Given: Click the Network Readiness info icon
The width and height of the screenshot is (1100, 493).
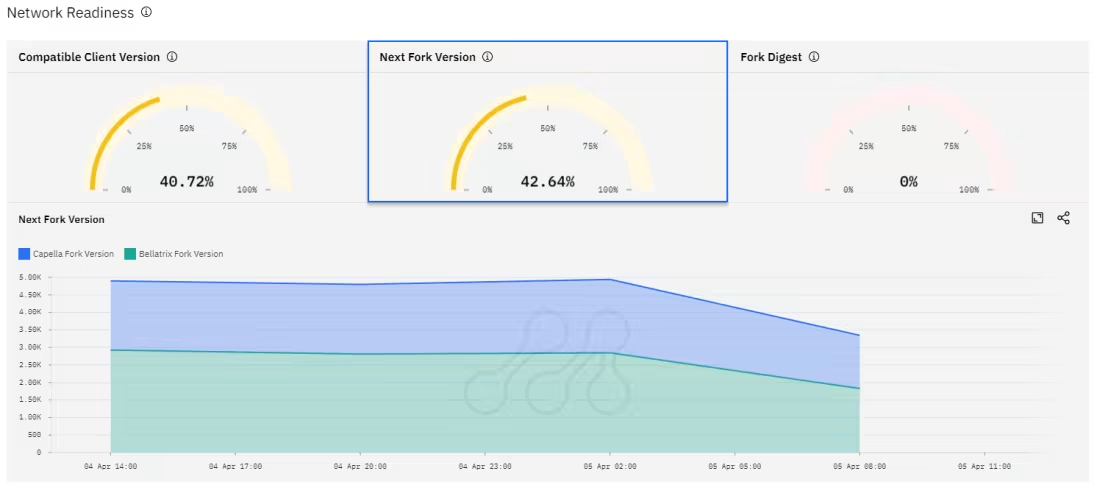Looking at the screenshot, I should [x=146, y=13].
